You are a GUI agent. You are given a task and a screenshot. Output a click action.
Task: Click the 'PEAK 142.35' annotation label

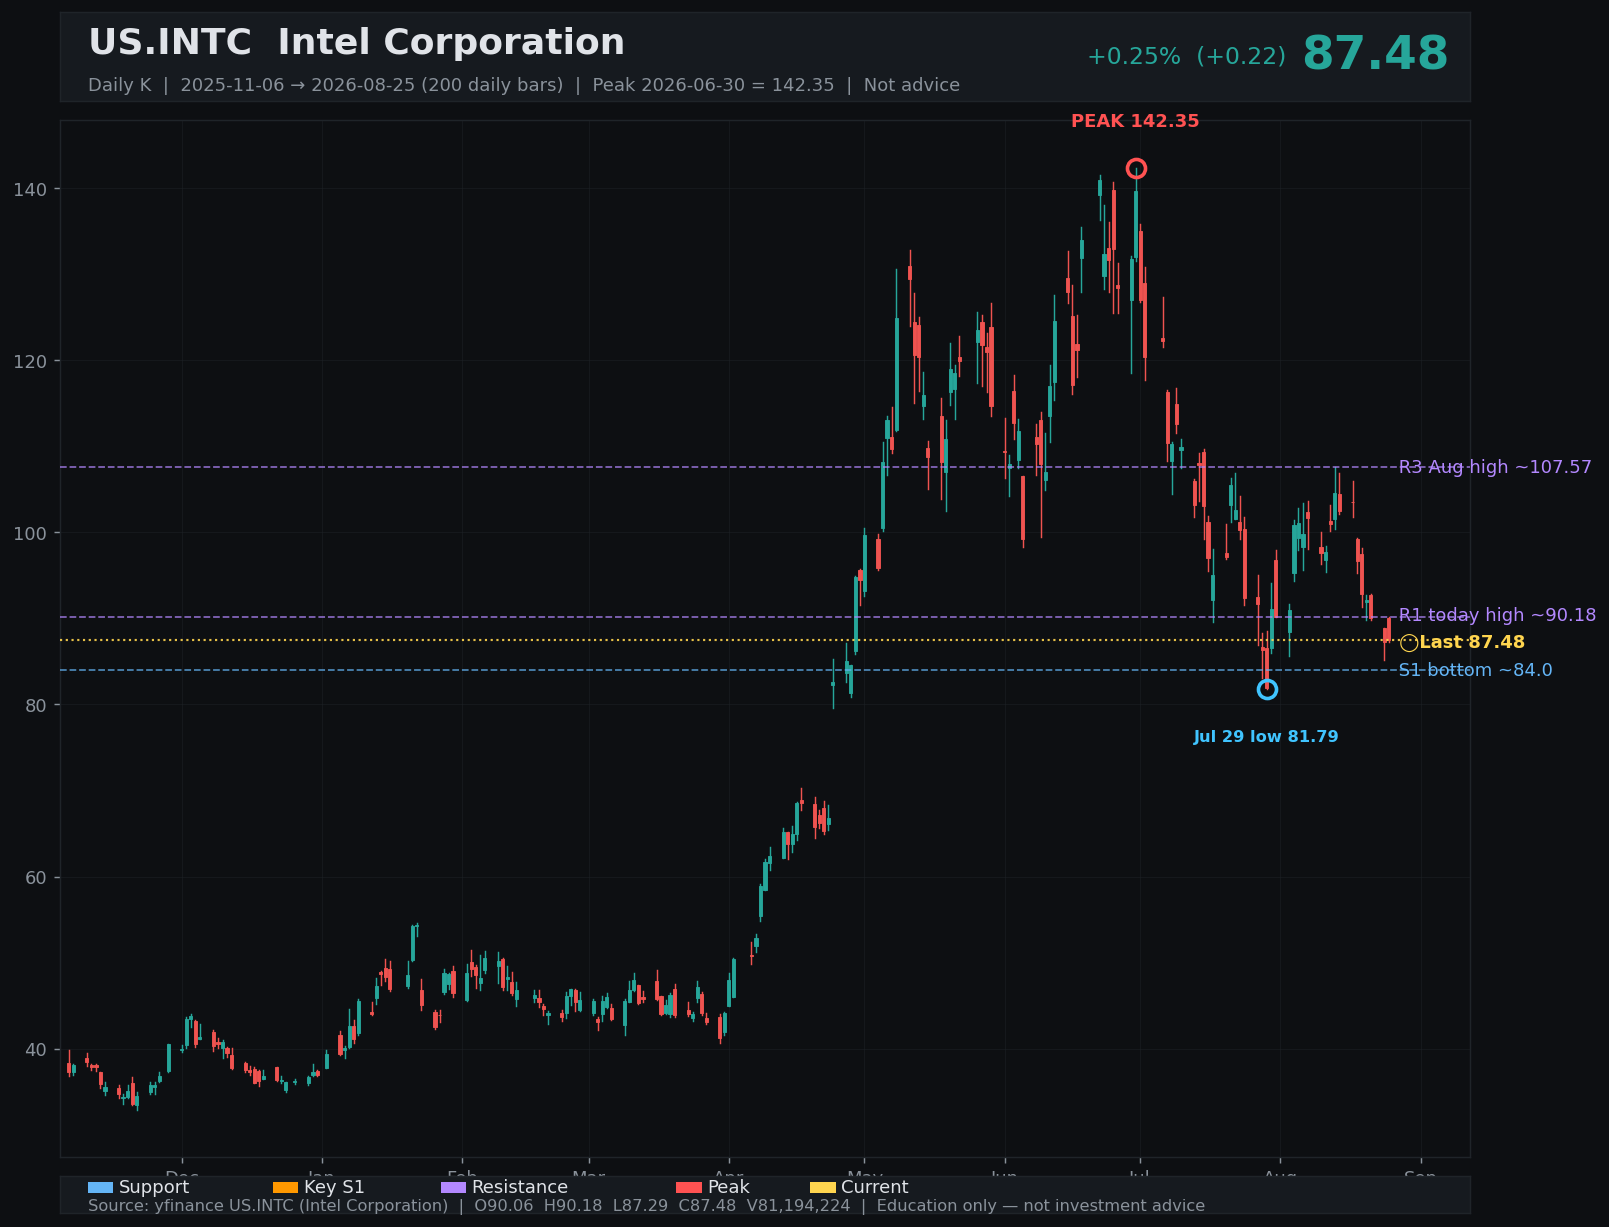[x=1135, y=122]
